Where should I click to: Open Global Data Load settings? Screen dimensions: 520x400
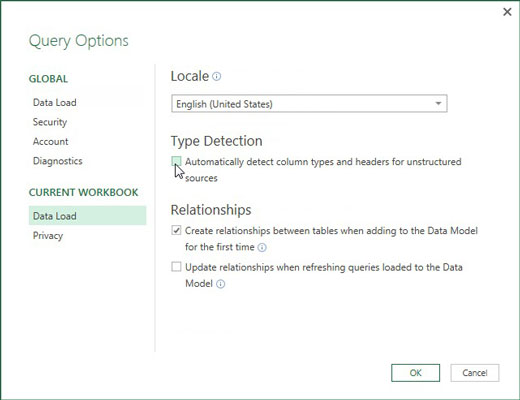[55, 102]
